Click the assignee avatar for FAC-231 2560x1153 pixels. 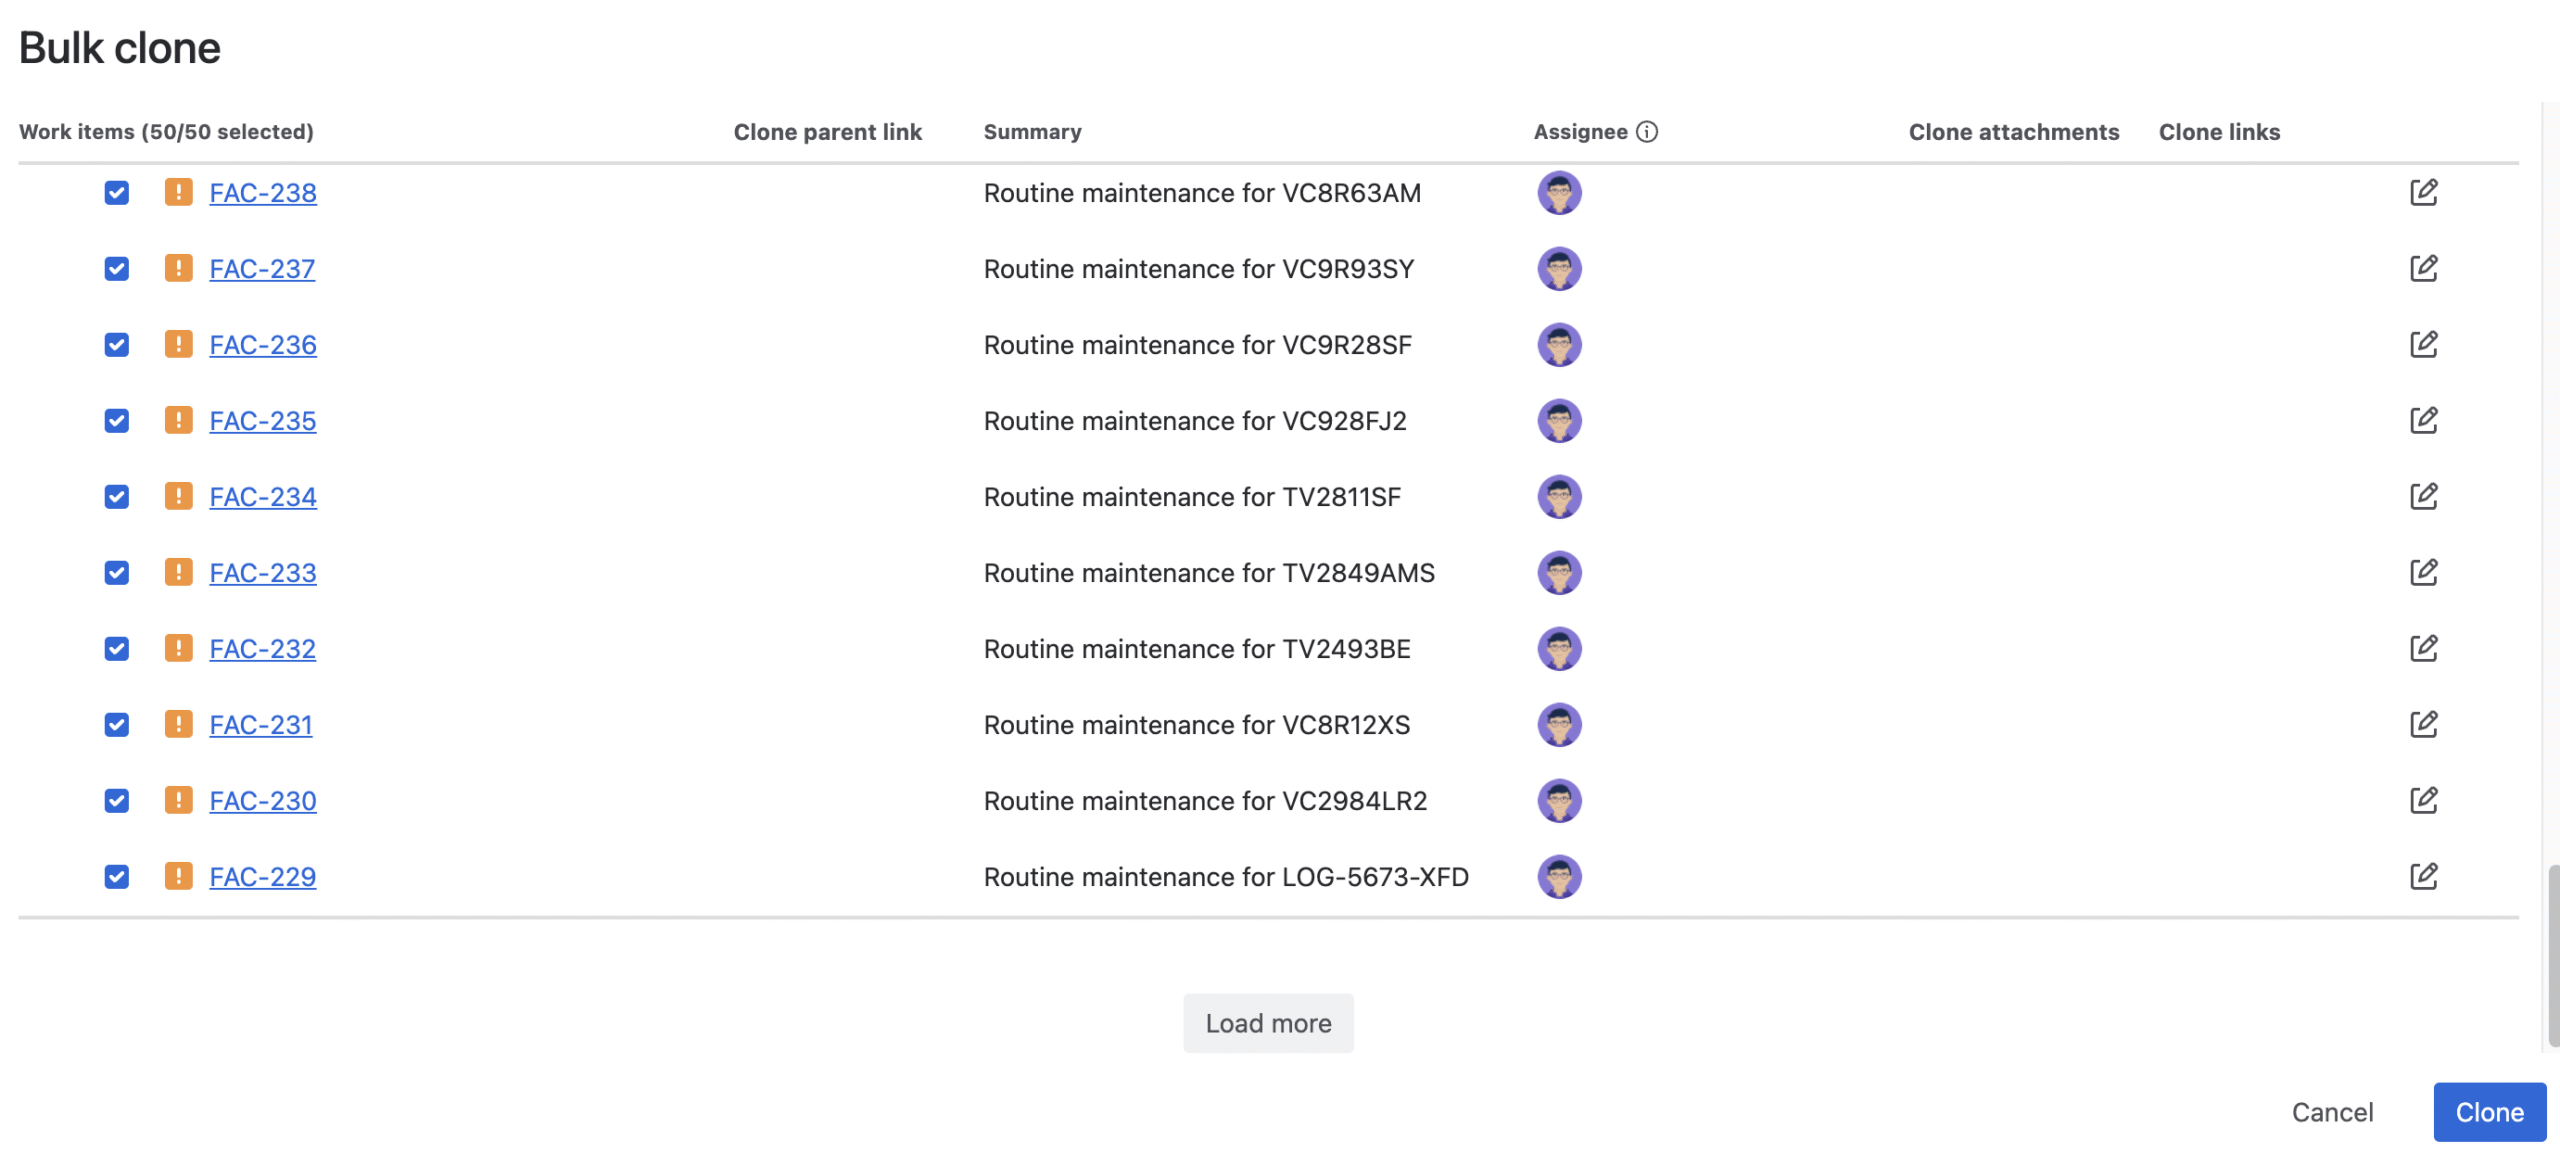(1559, 724)
